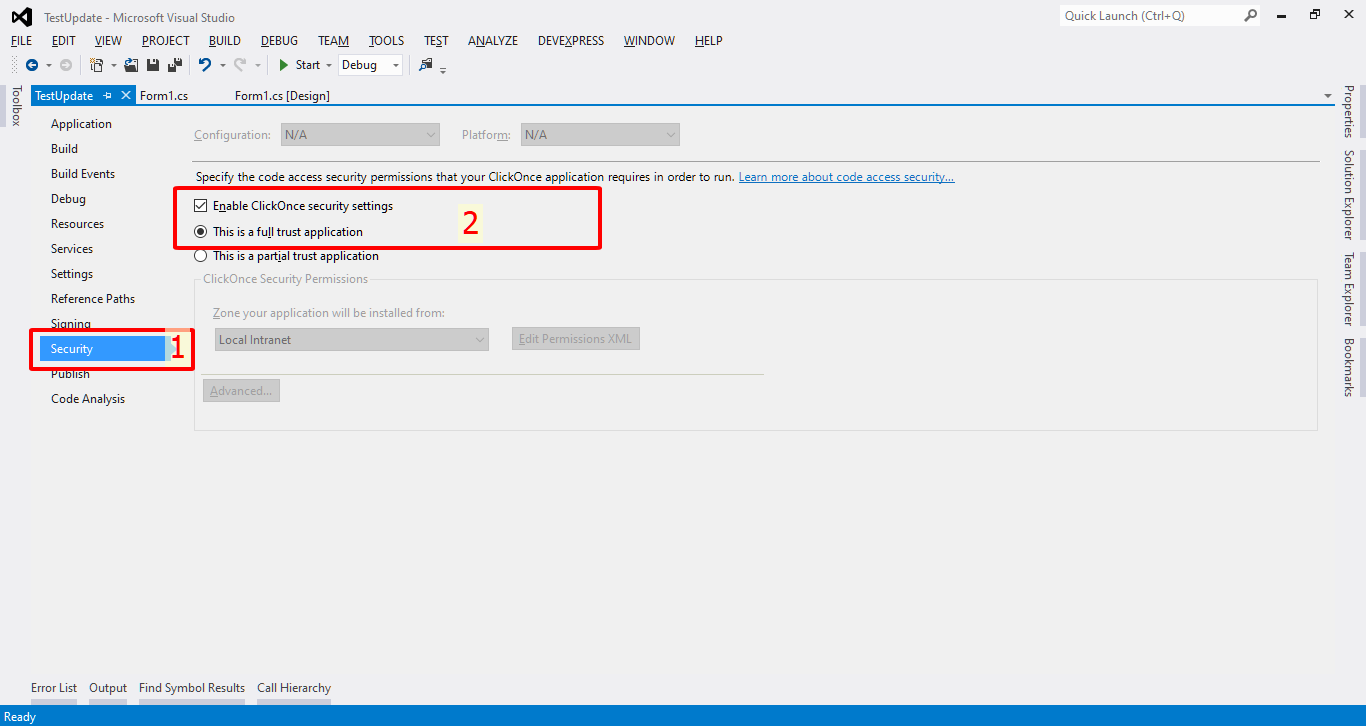Toggle Enable ClickOnce security settings checkbox
The height and width of the screenshot is (726, 1366).
pyautogui.click(x=200, y=206)
